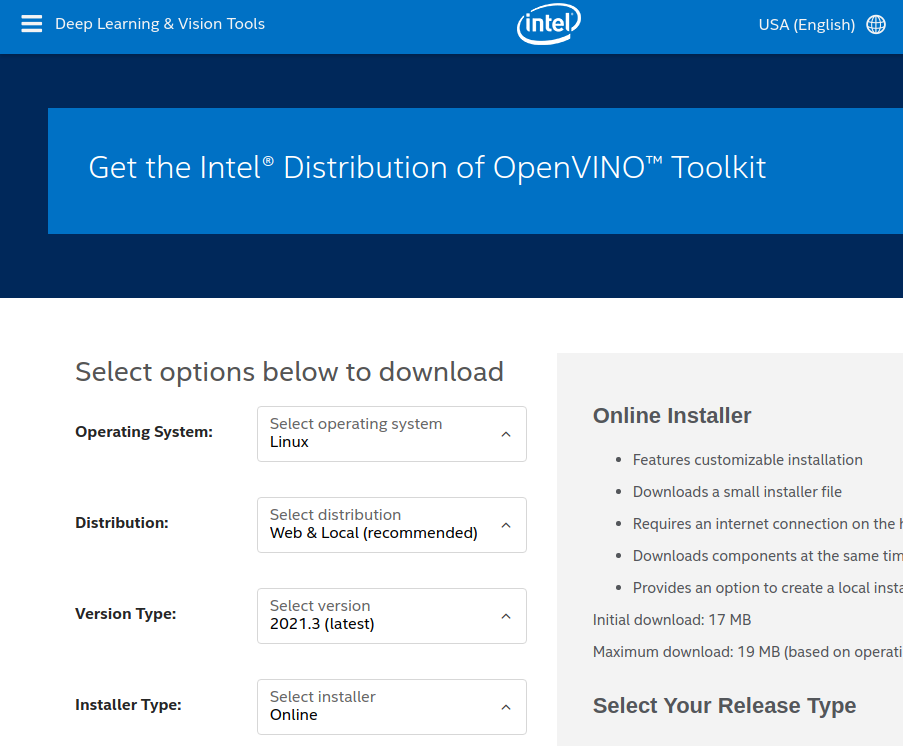Click 'Features customizable installation' bullet

(x=748, y=460)
